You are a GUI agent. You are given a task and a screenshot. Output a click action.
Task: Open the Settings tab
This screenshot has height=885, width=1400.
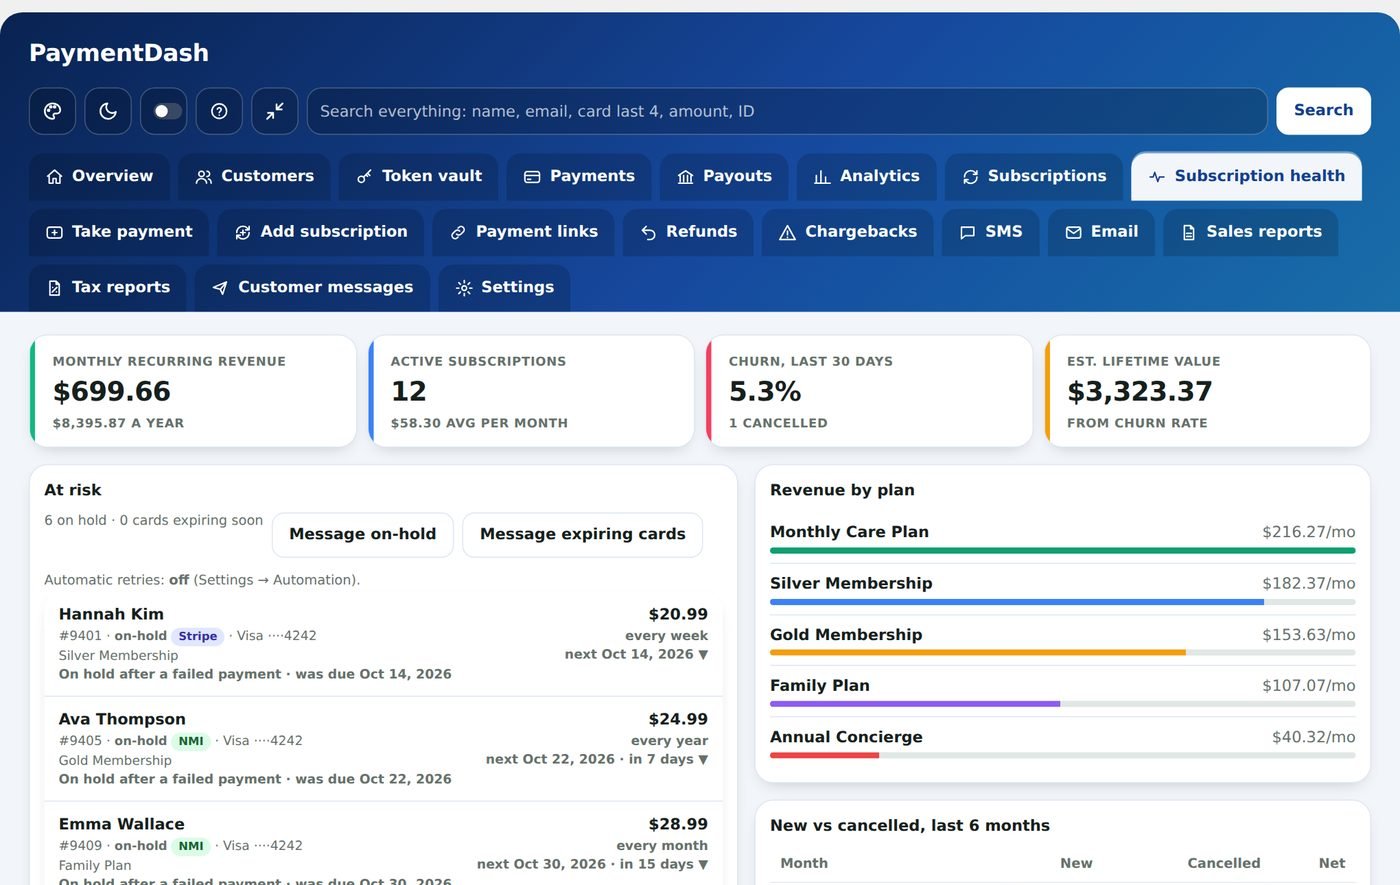pos(504,288)
